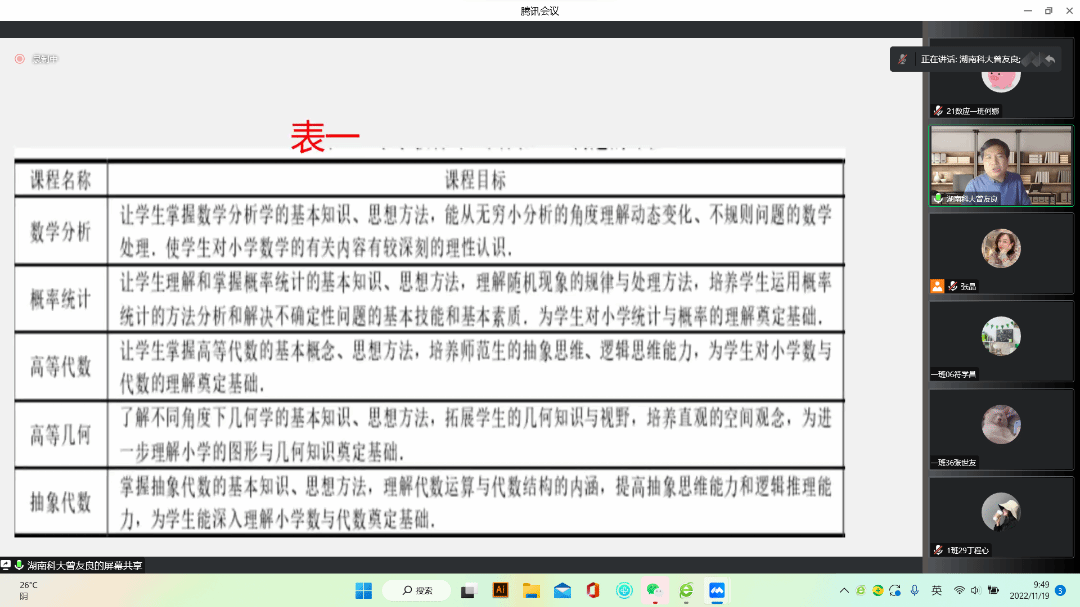Click the Tencent Meeting taskbar icon
This screenshot has width=1080, height=607.
coord(716,590)
